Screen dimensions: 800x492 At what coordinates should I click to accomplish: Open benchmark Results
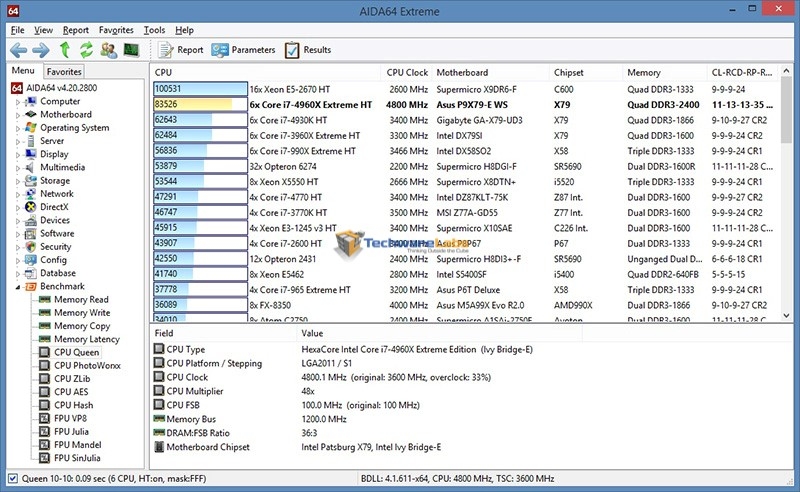(308, 50)
